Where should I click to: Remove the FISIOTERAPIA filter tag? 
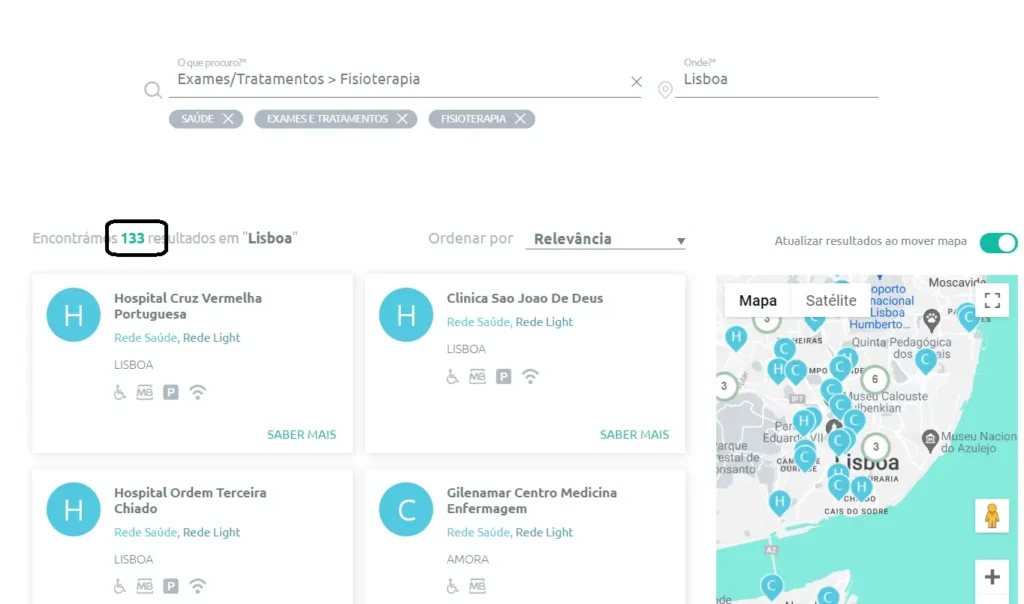pyautogui.click(x=520, y=119)
